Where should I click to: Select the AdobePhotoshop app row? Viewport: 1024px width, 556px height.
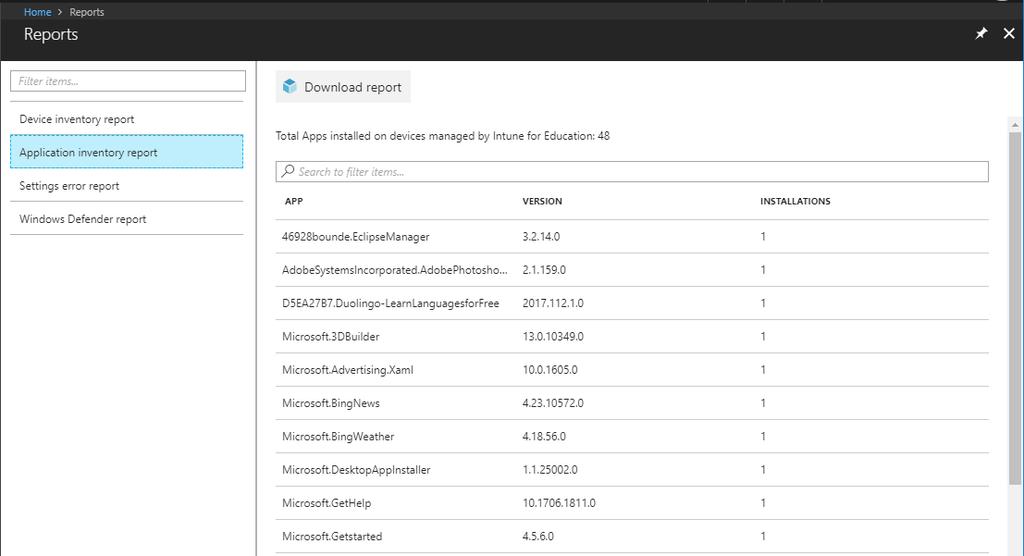(x=632, y=270)
